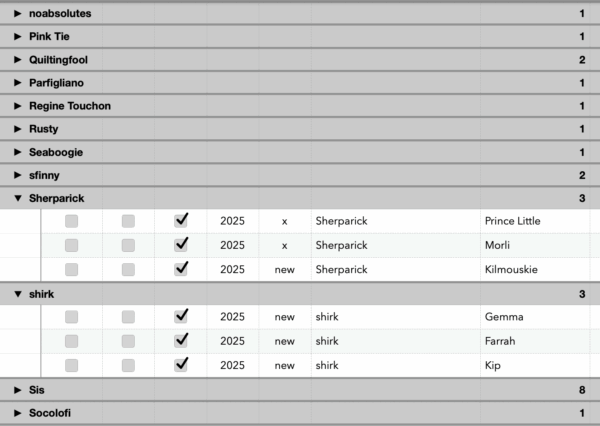Expand the Socolofi group
Screen dimensions: 600x426
click(x=18, y=413)
